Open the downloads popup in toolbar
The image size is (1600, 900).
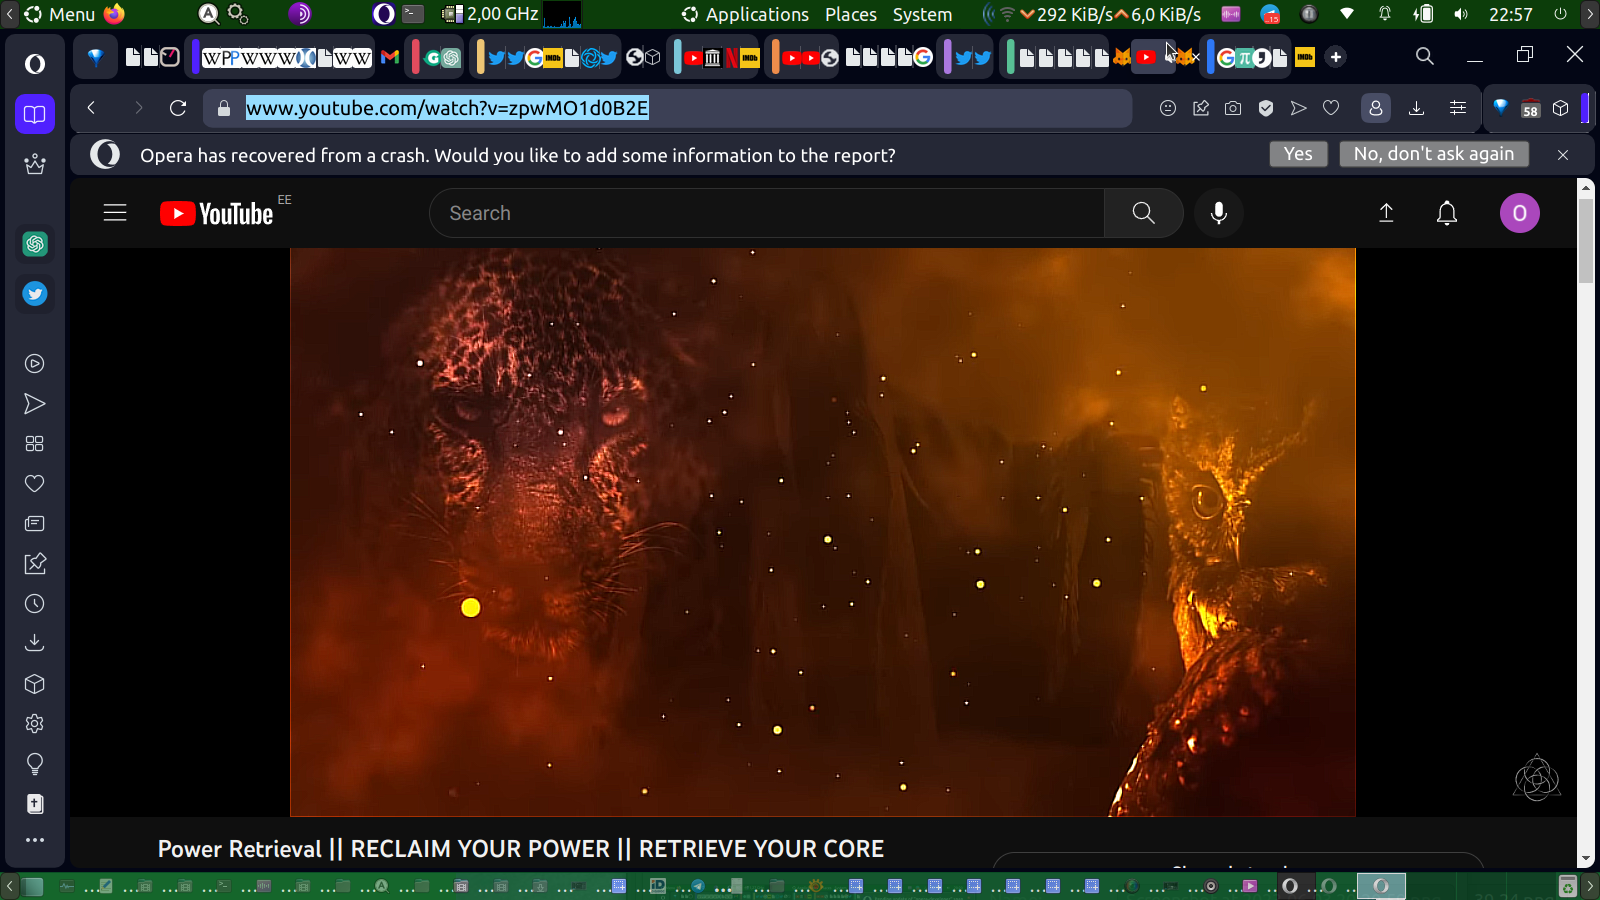point(1416,108)
